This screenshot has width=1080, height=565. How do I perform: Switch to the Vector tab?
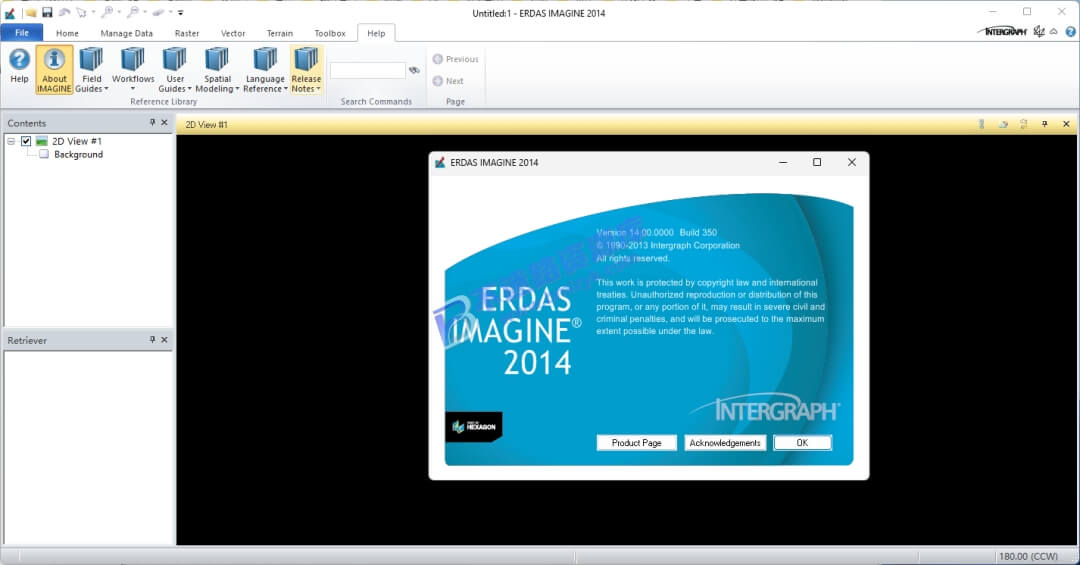click(233, 33)
